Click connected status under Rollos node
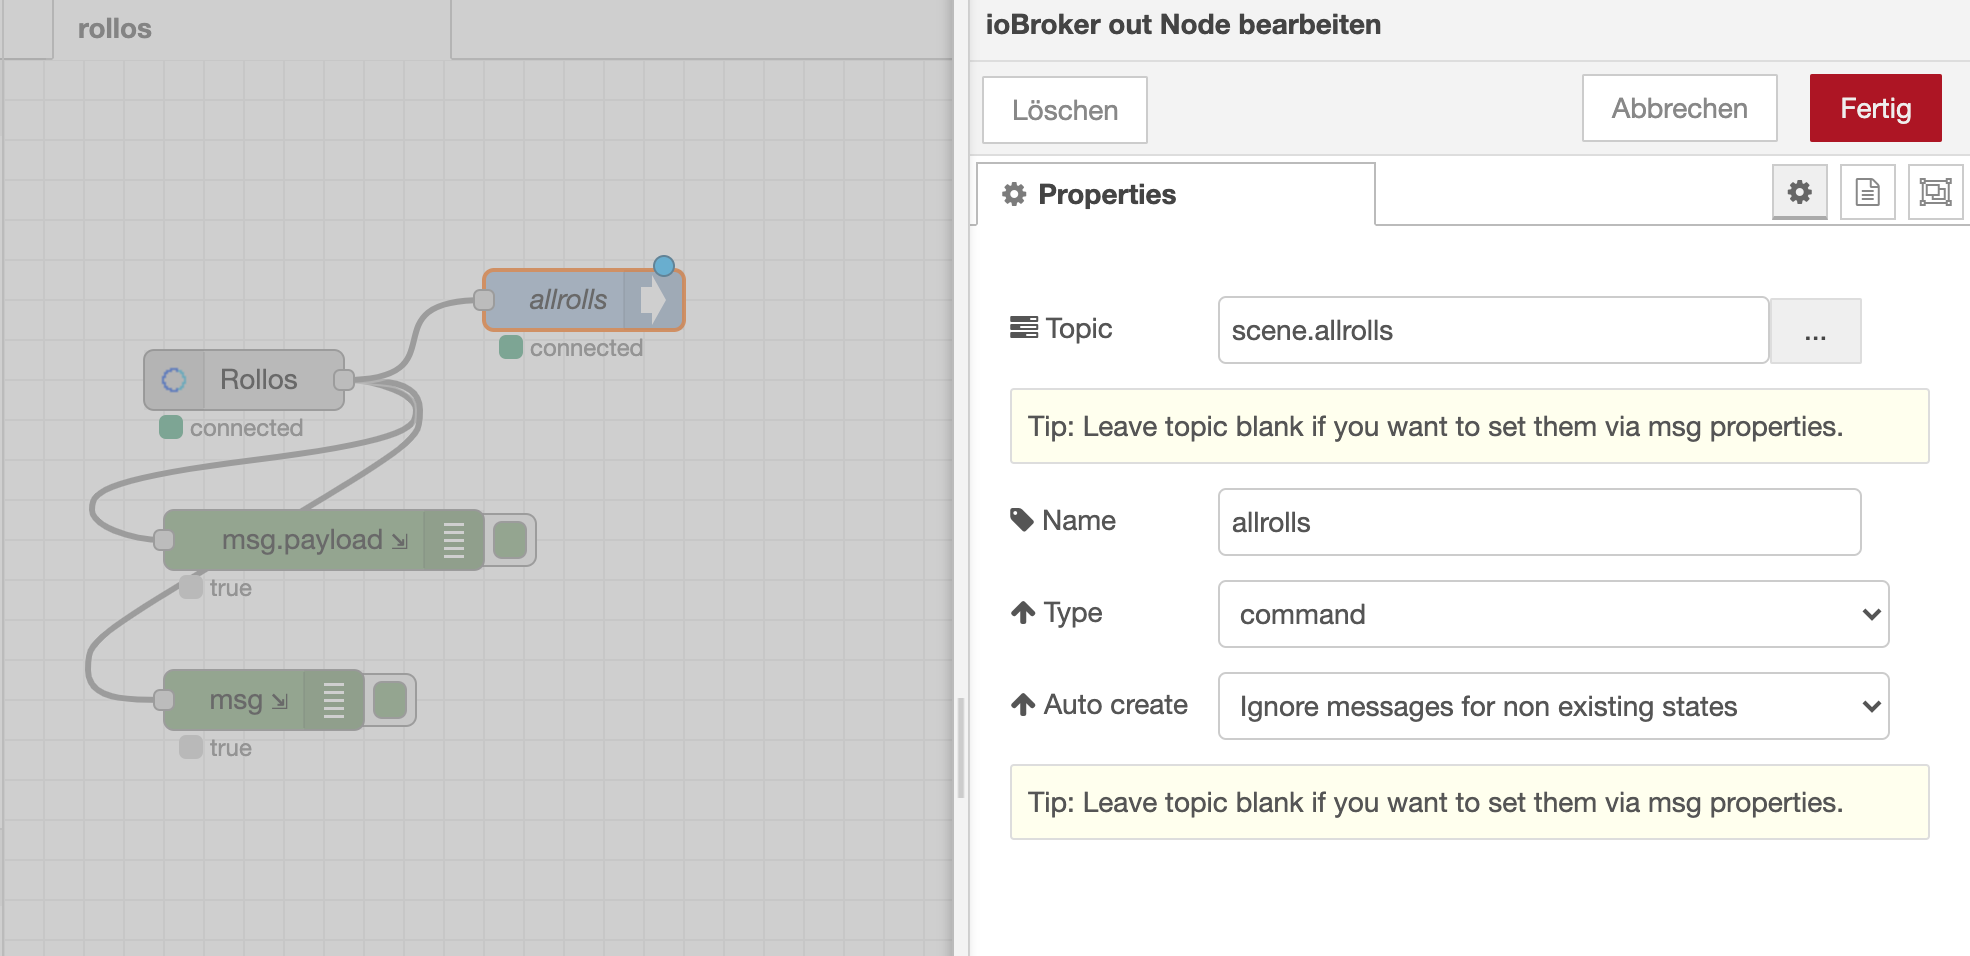This screenshot has height=956, width=1970. tap(232, 428)
